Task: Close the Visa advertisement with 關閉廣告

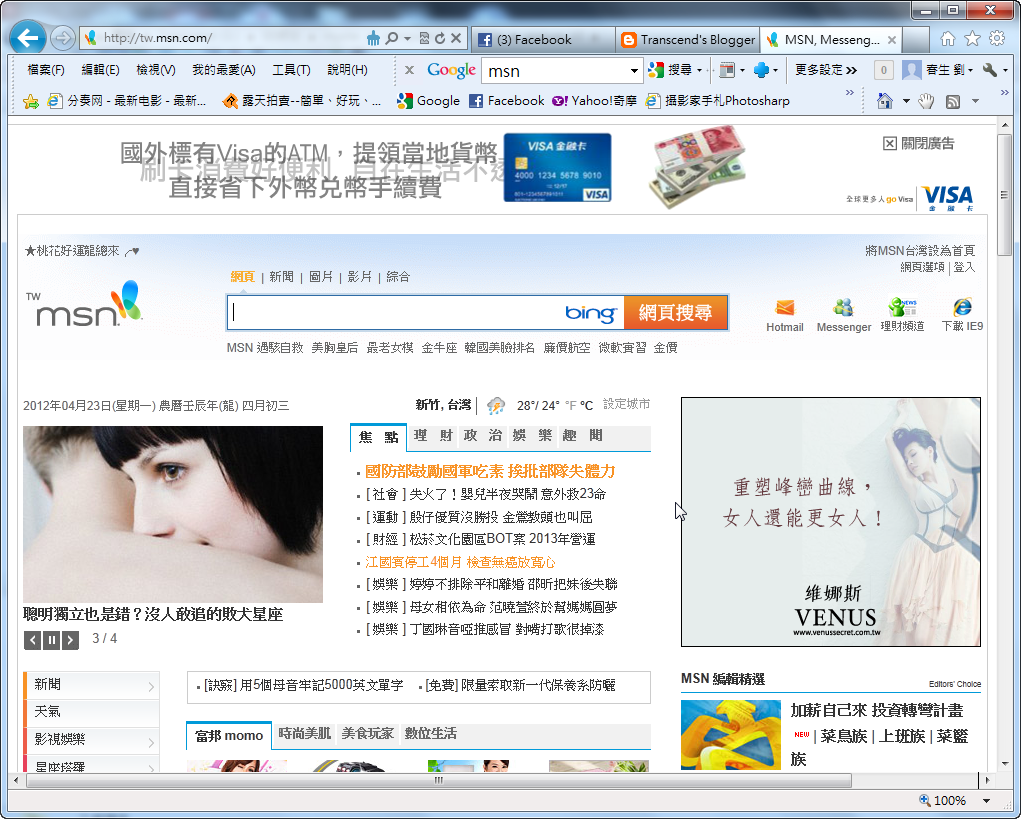Action: click(918, 143)
